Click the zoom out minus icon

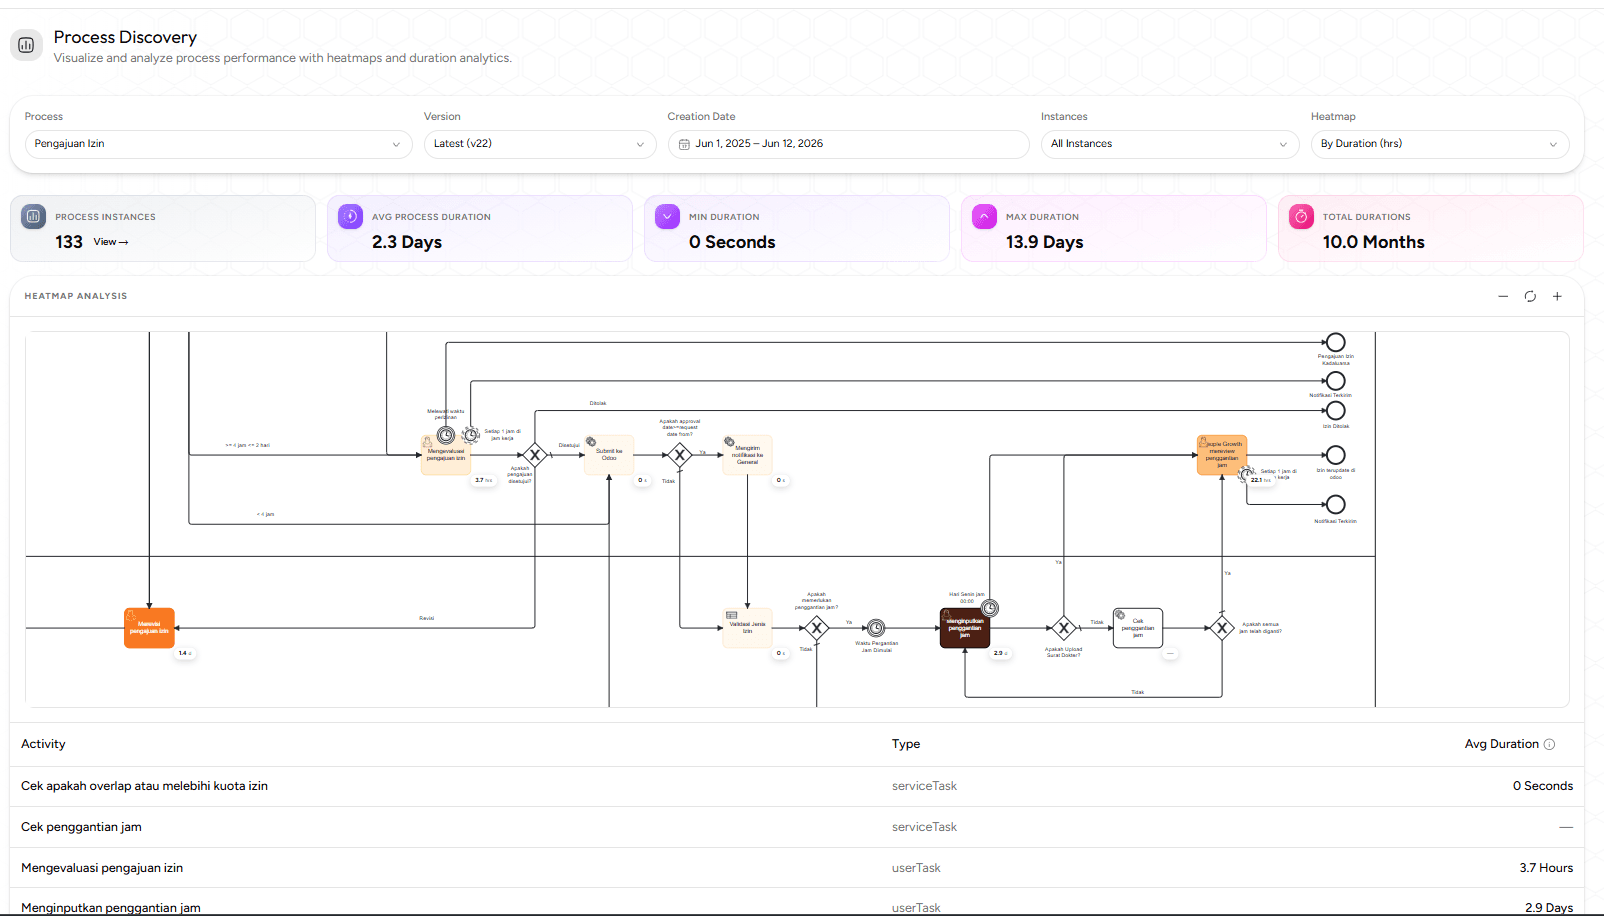1503,296
